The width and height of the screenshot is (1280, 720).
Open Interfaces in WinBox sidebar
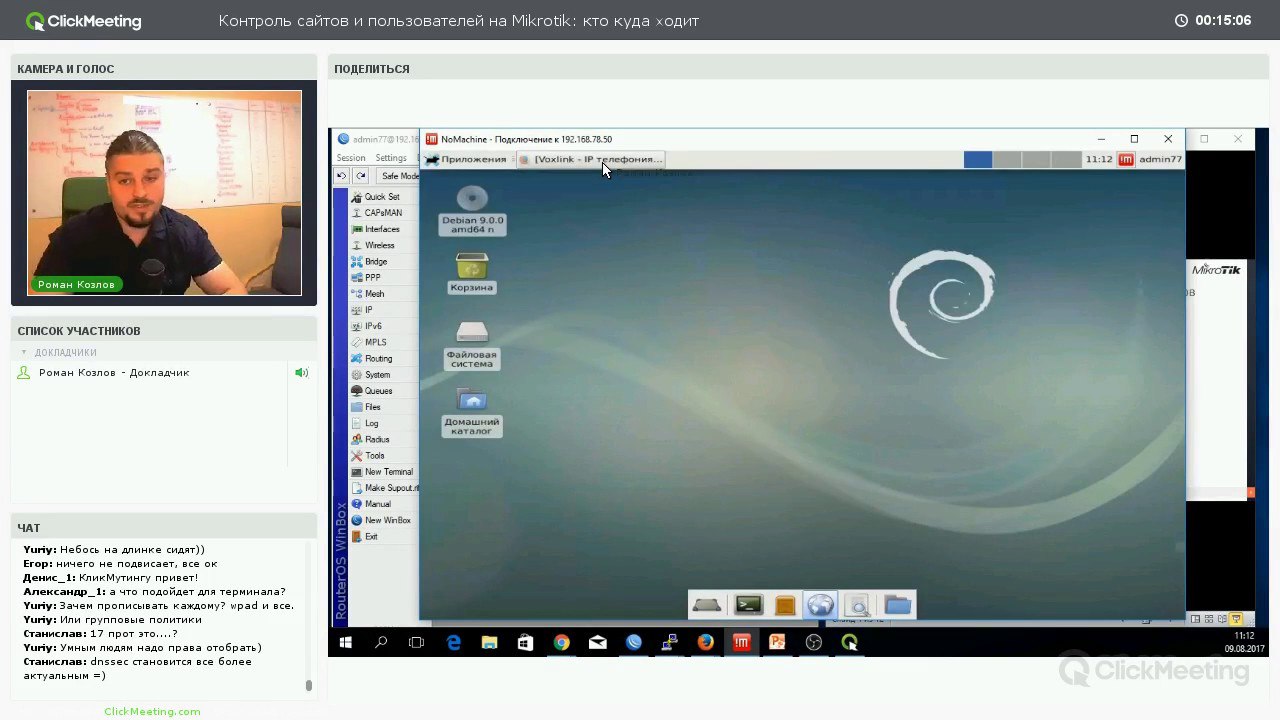[376, 229]
